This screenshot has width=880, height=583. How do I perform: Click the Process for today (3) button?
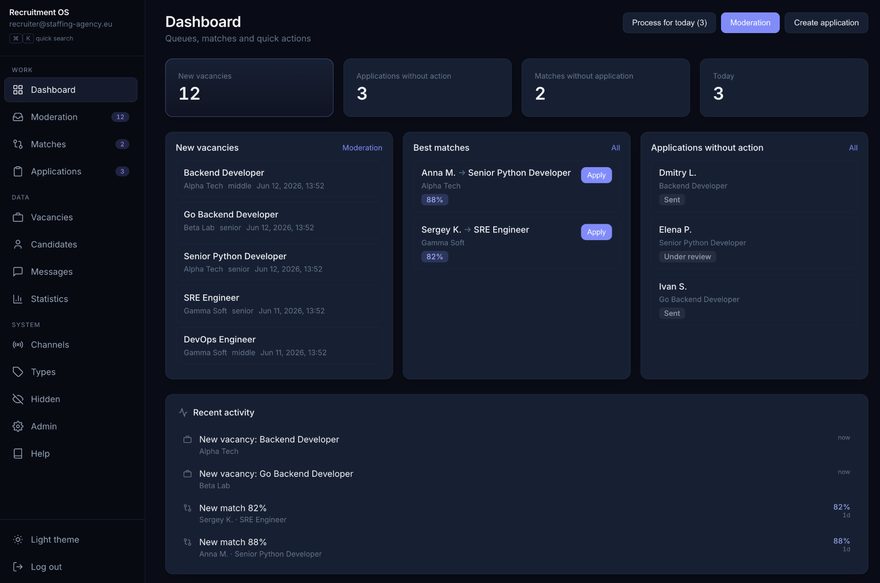(x=669, y=22)
